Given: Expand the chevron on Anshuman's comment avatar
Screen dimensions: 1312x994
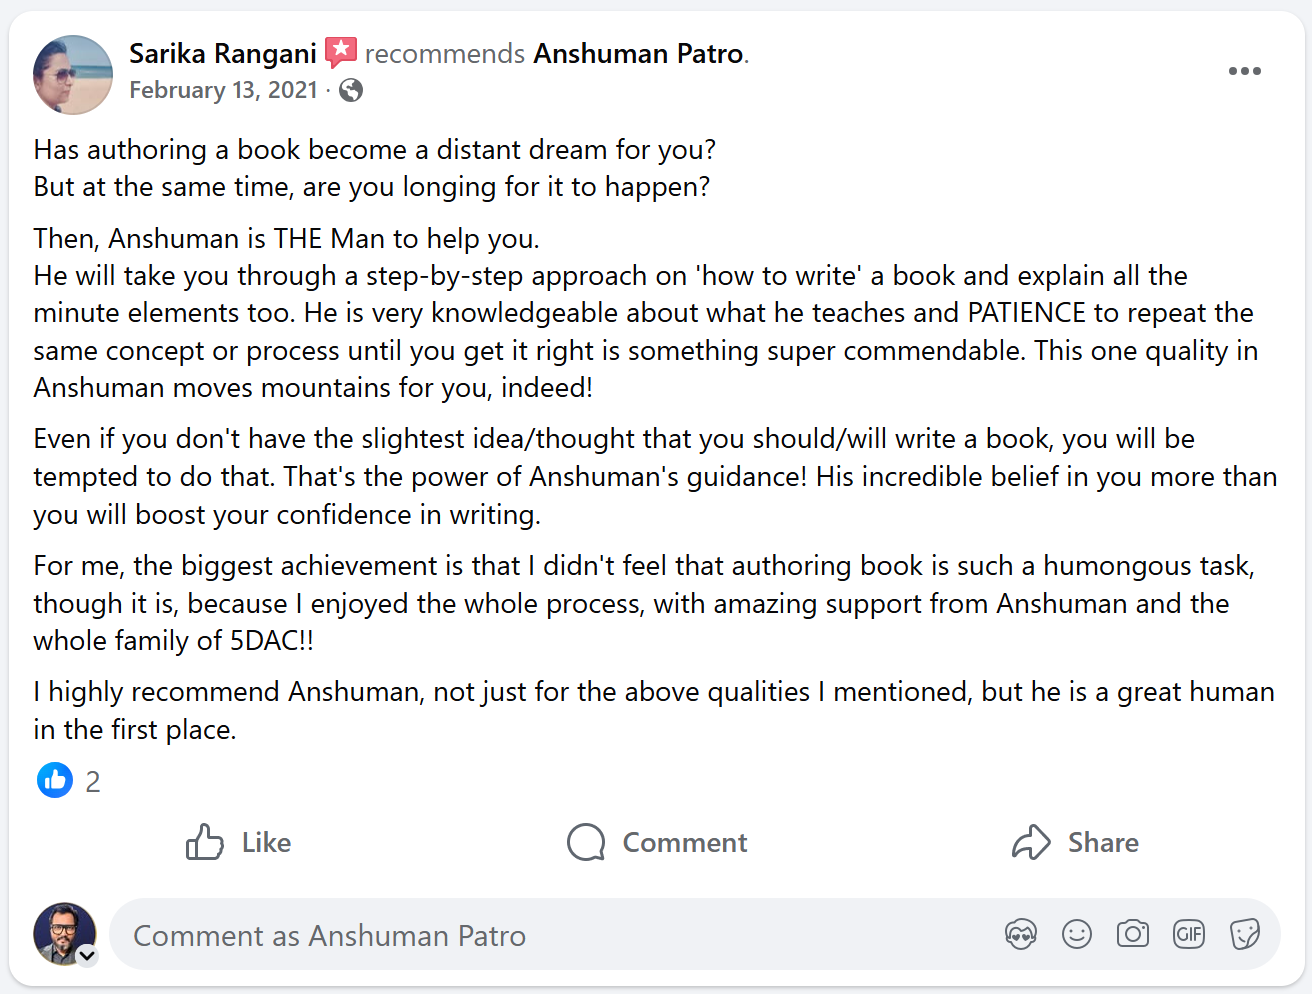Looking at the screenshot, I should (x=87, y=957).
